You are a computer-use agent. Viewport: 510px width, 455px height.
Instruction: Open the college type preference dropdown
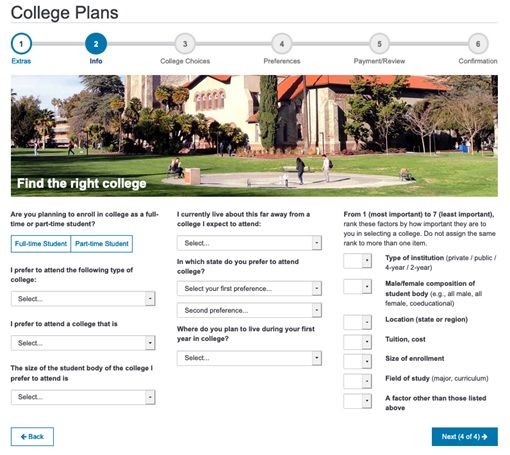(83, 299)
